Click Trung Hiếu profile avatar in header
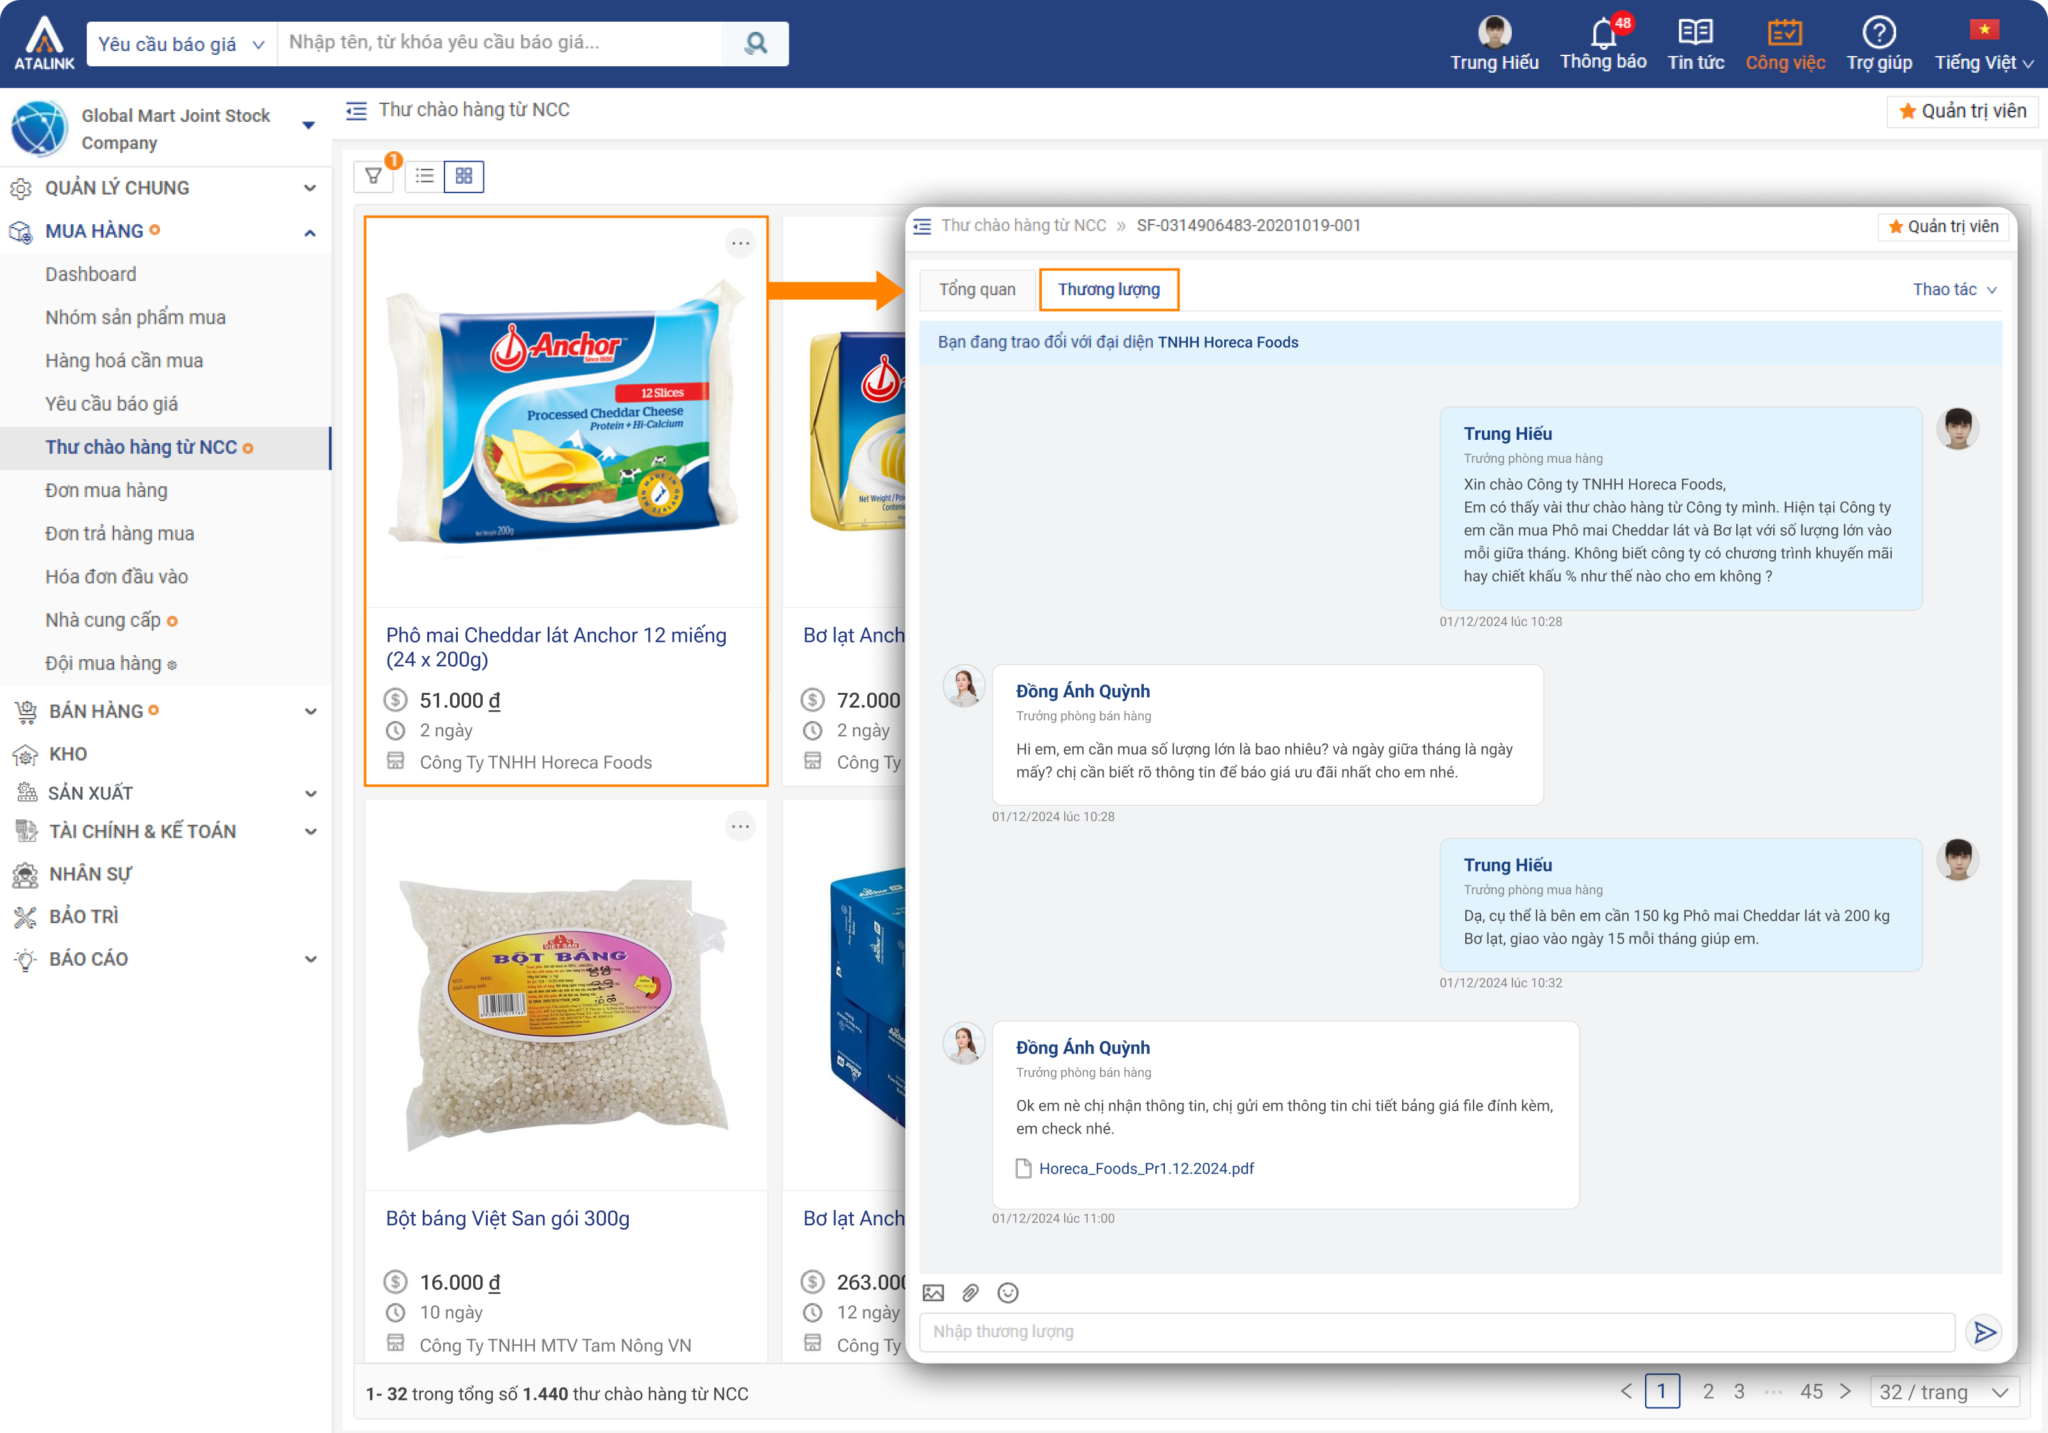 [1494, 32]
